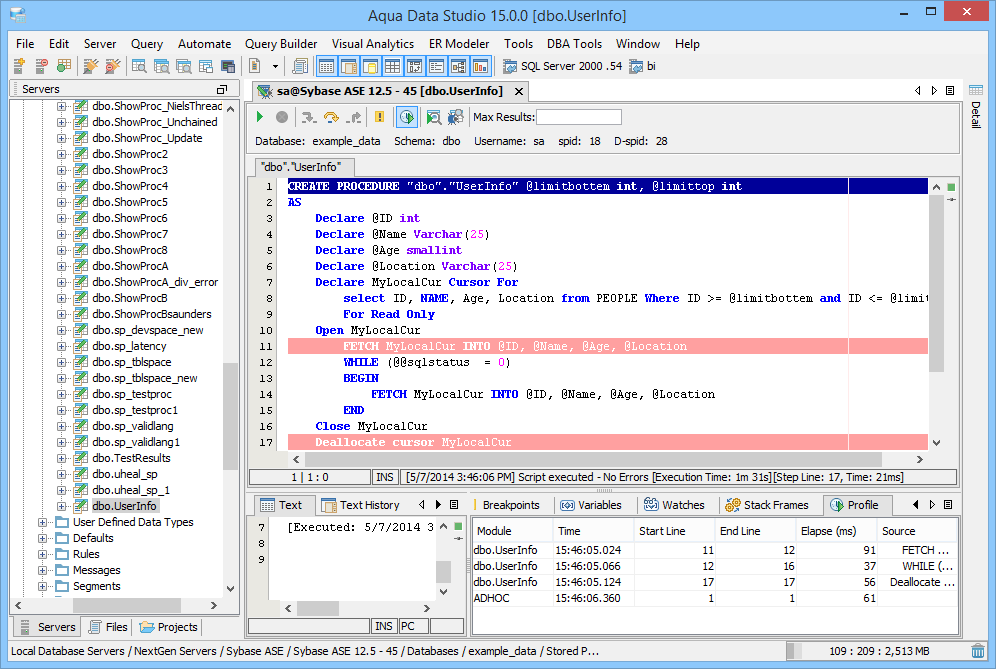Click the Step Out debugger icon
This screenshot has width=996, height=669.
point(354,117)
